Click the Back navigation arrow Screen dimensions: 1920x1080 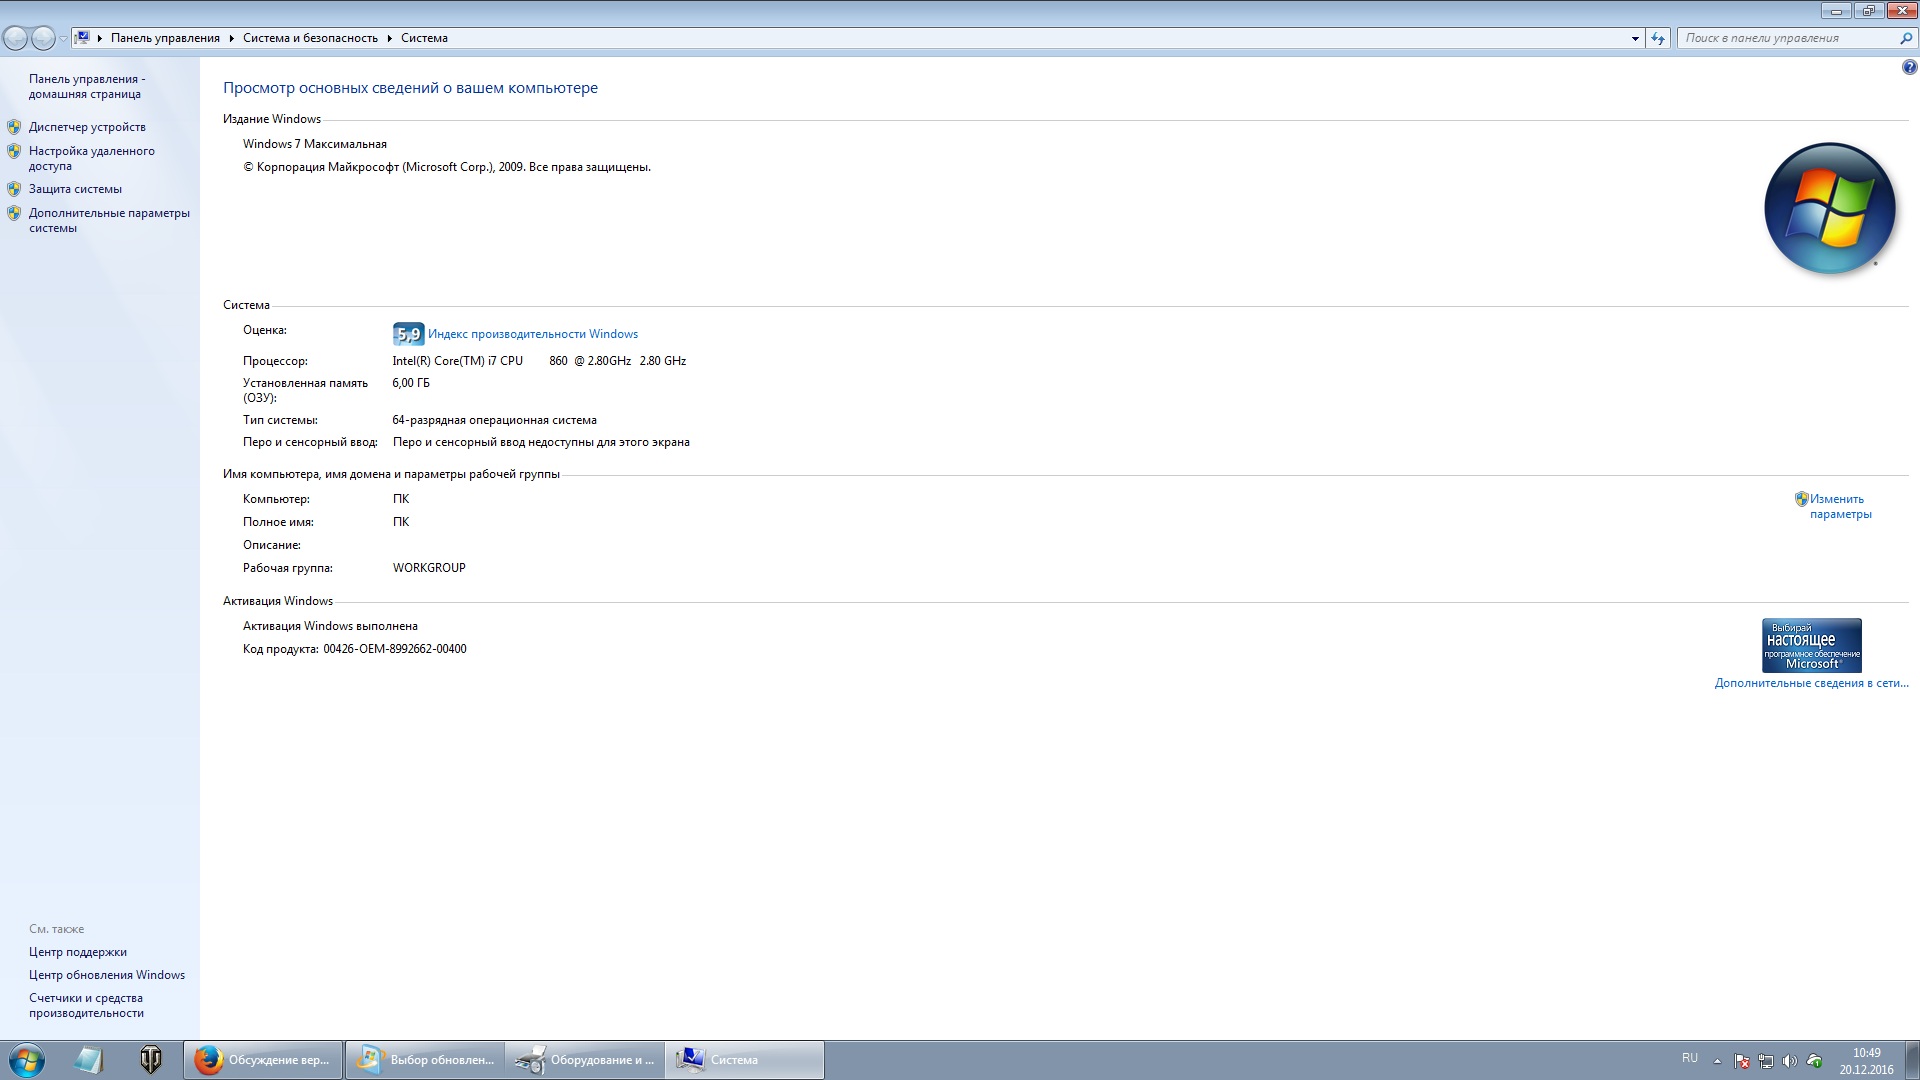(15, 38)
